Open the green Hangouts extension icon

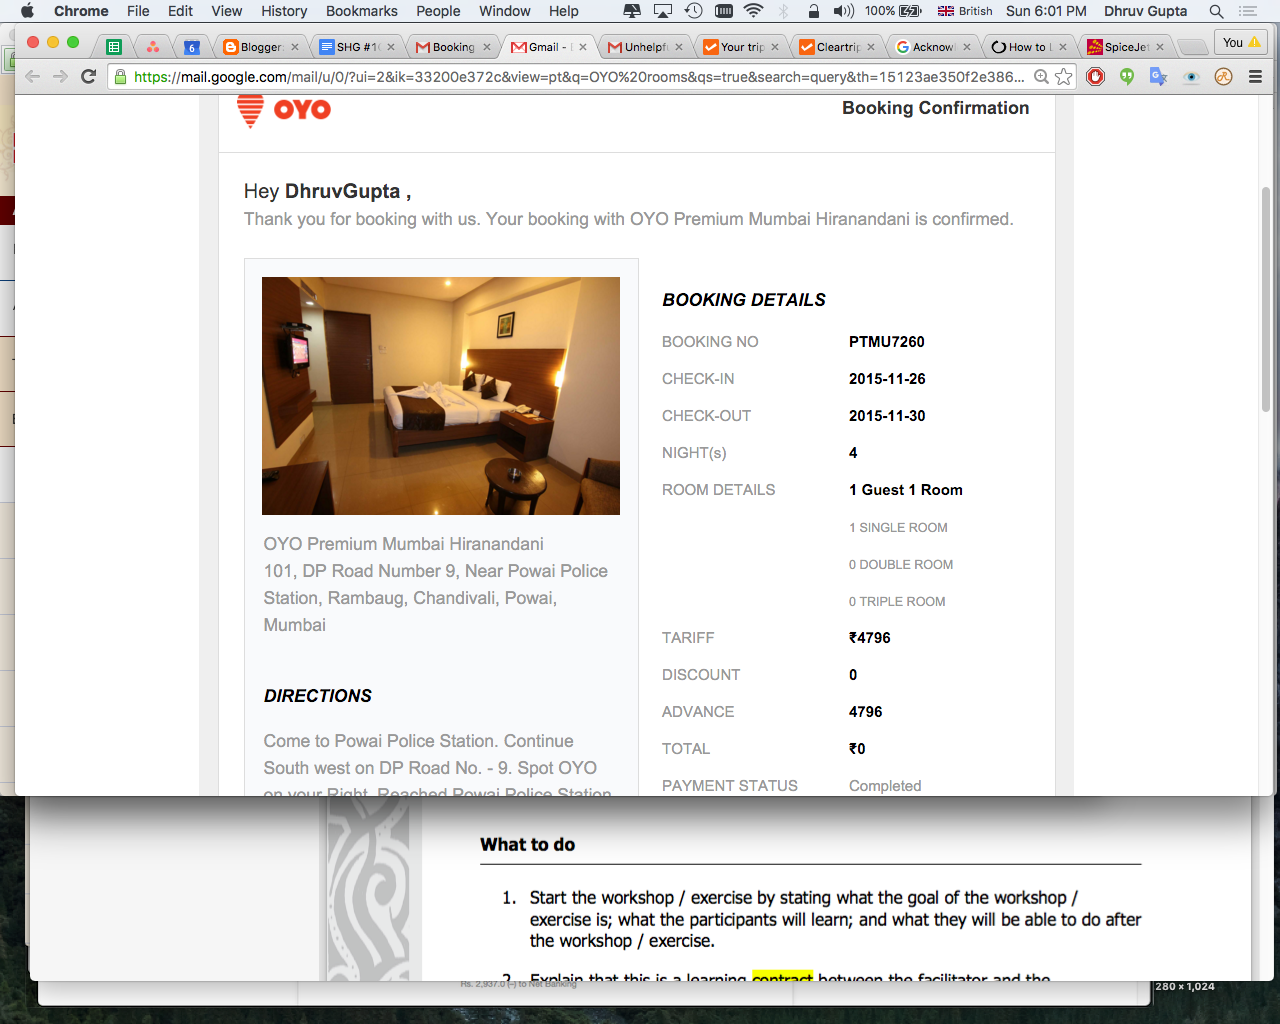click(1127, 77)
